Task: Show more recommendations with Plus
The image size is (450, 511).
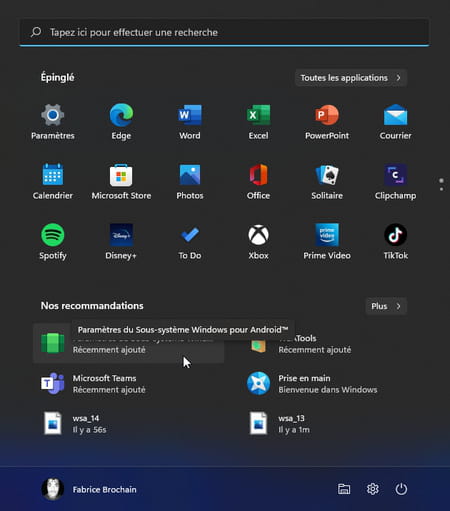Action: pyautogui.click(x=386, y=306)
